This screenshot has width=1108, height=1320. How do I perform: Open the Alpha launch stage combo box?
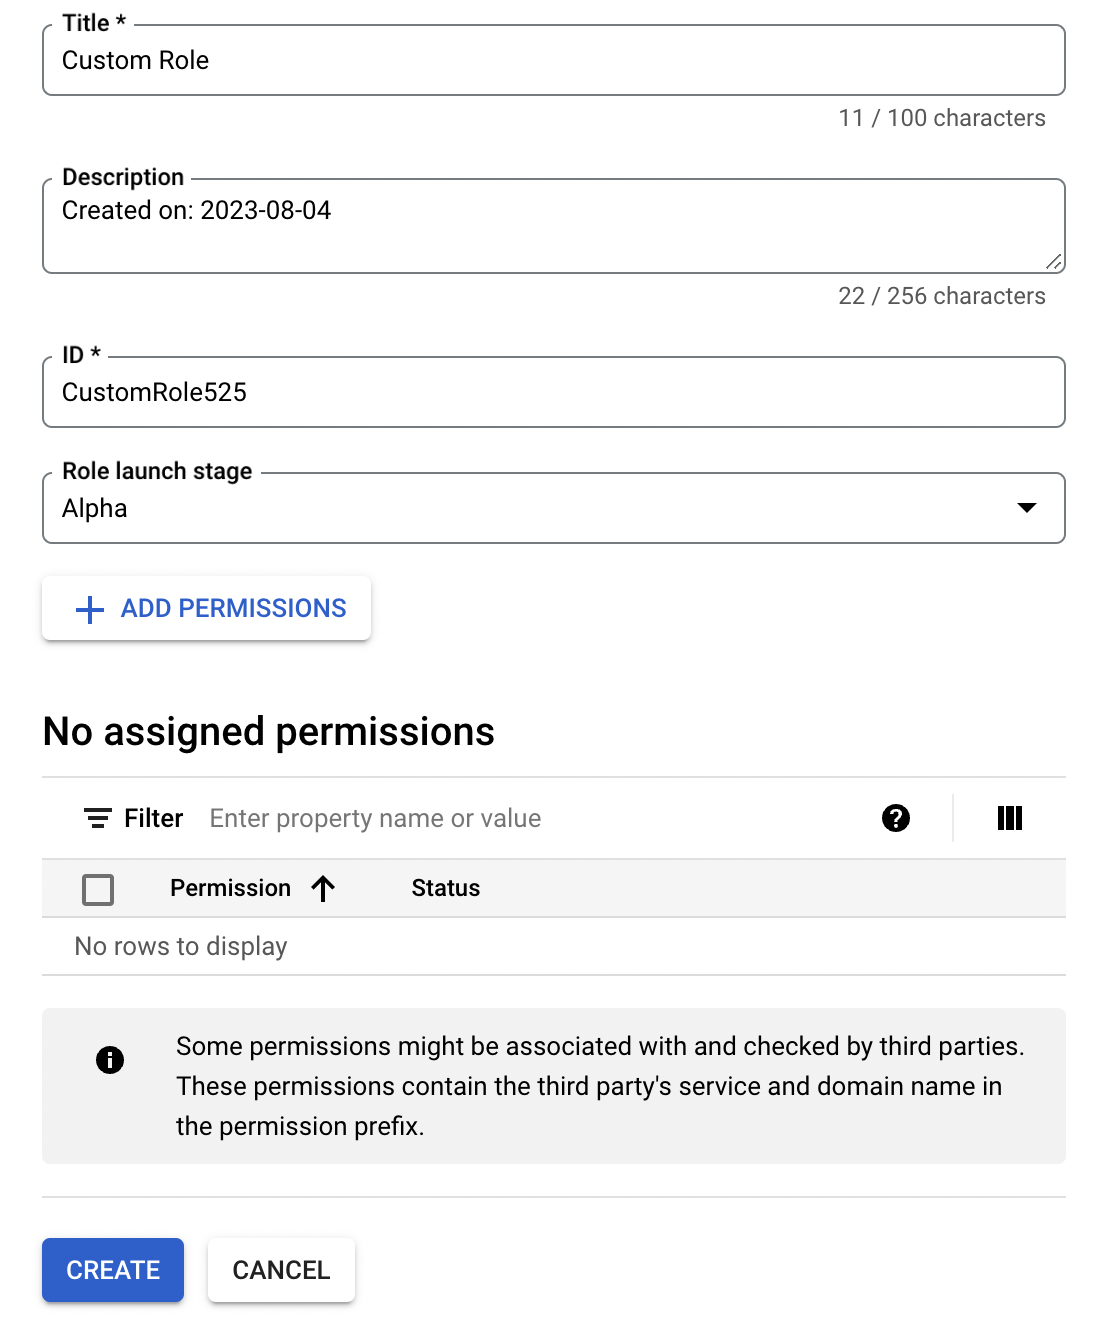554,508
